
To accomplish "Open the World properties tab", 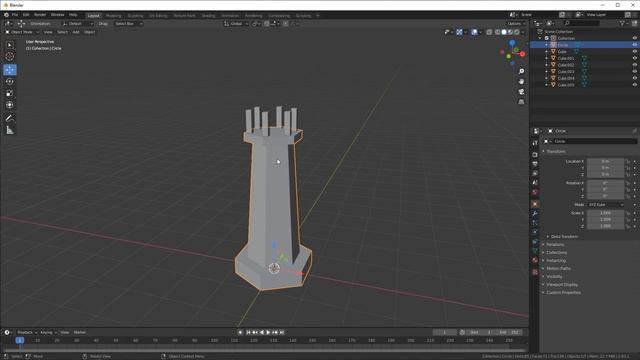I will tap(535, 192).
